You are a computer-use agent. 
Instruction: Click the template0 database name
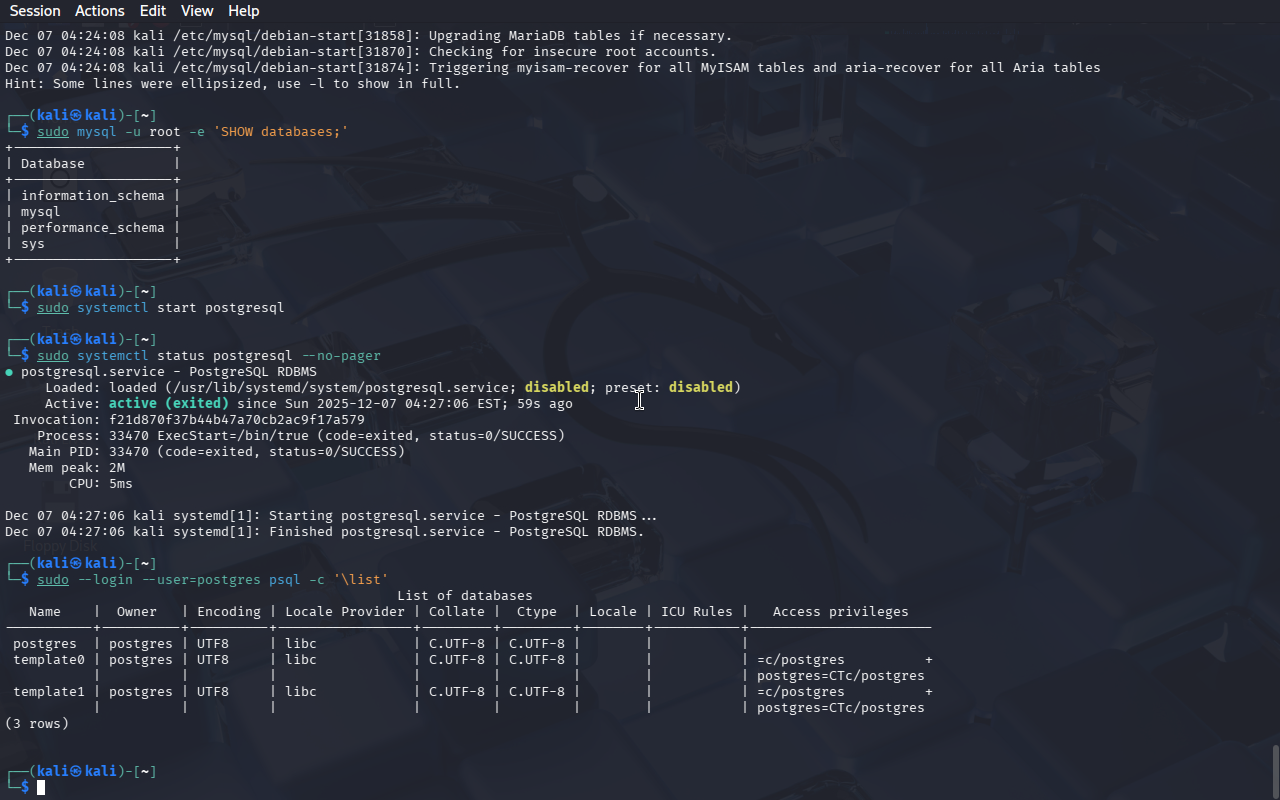[49, 660]
